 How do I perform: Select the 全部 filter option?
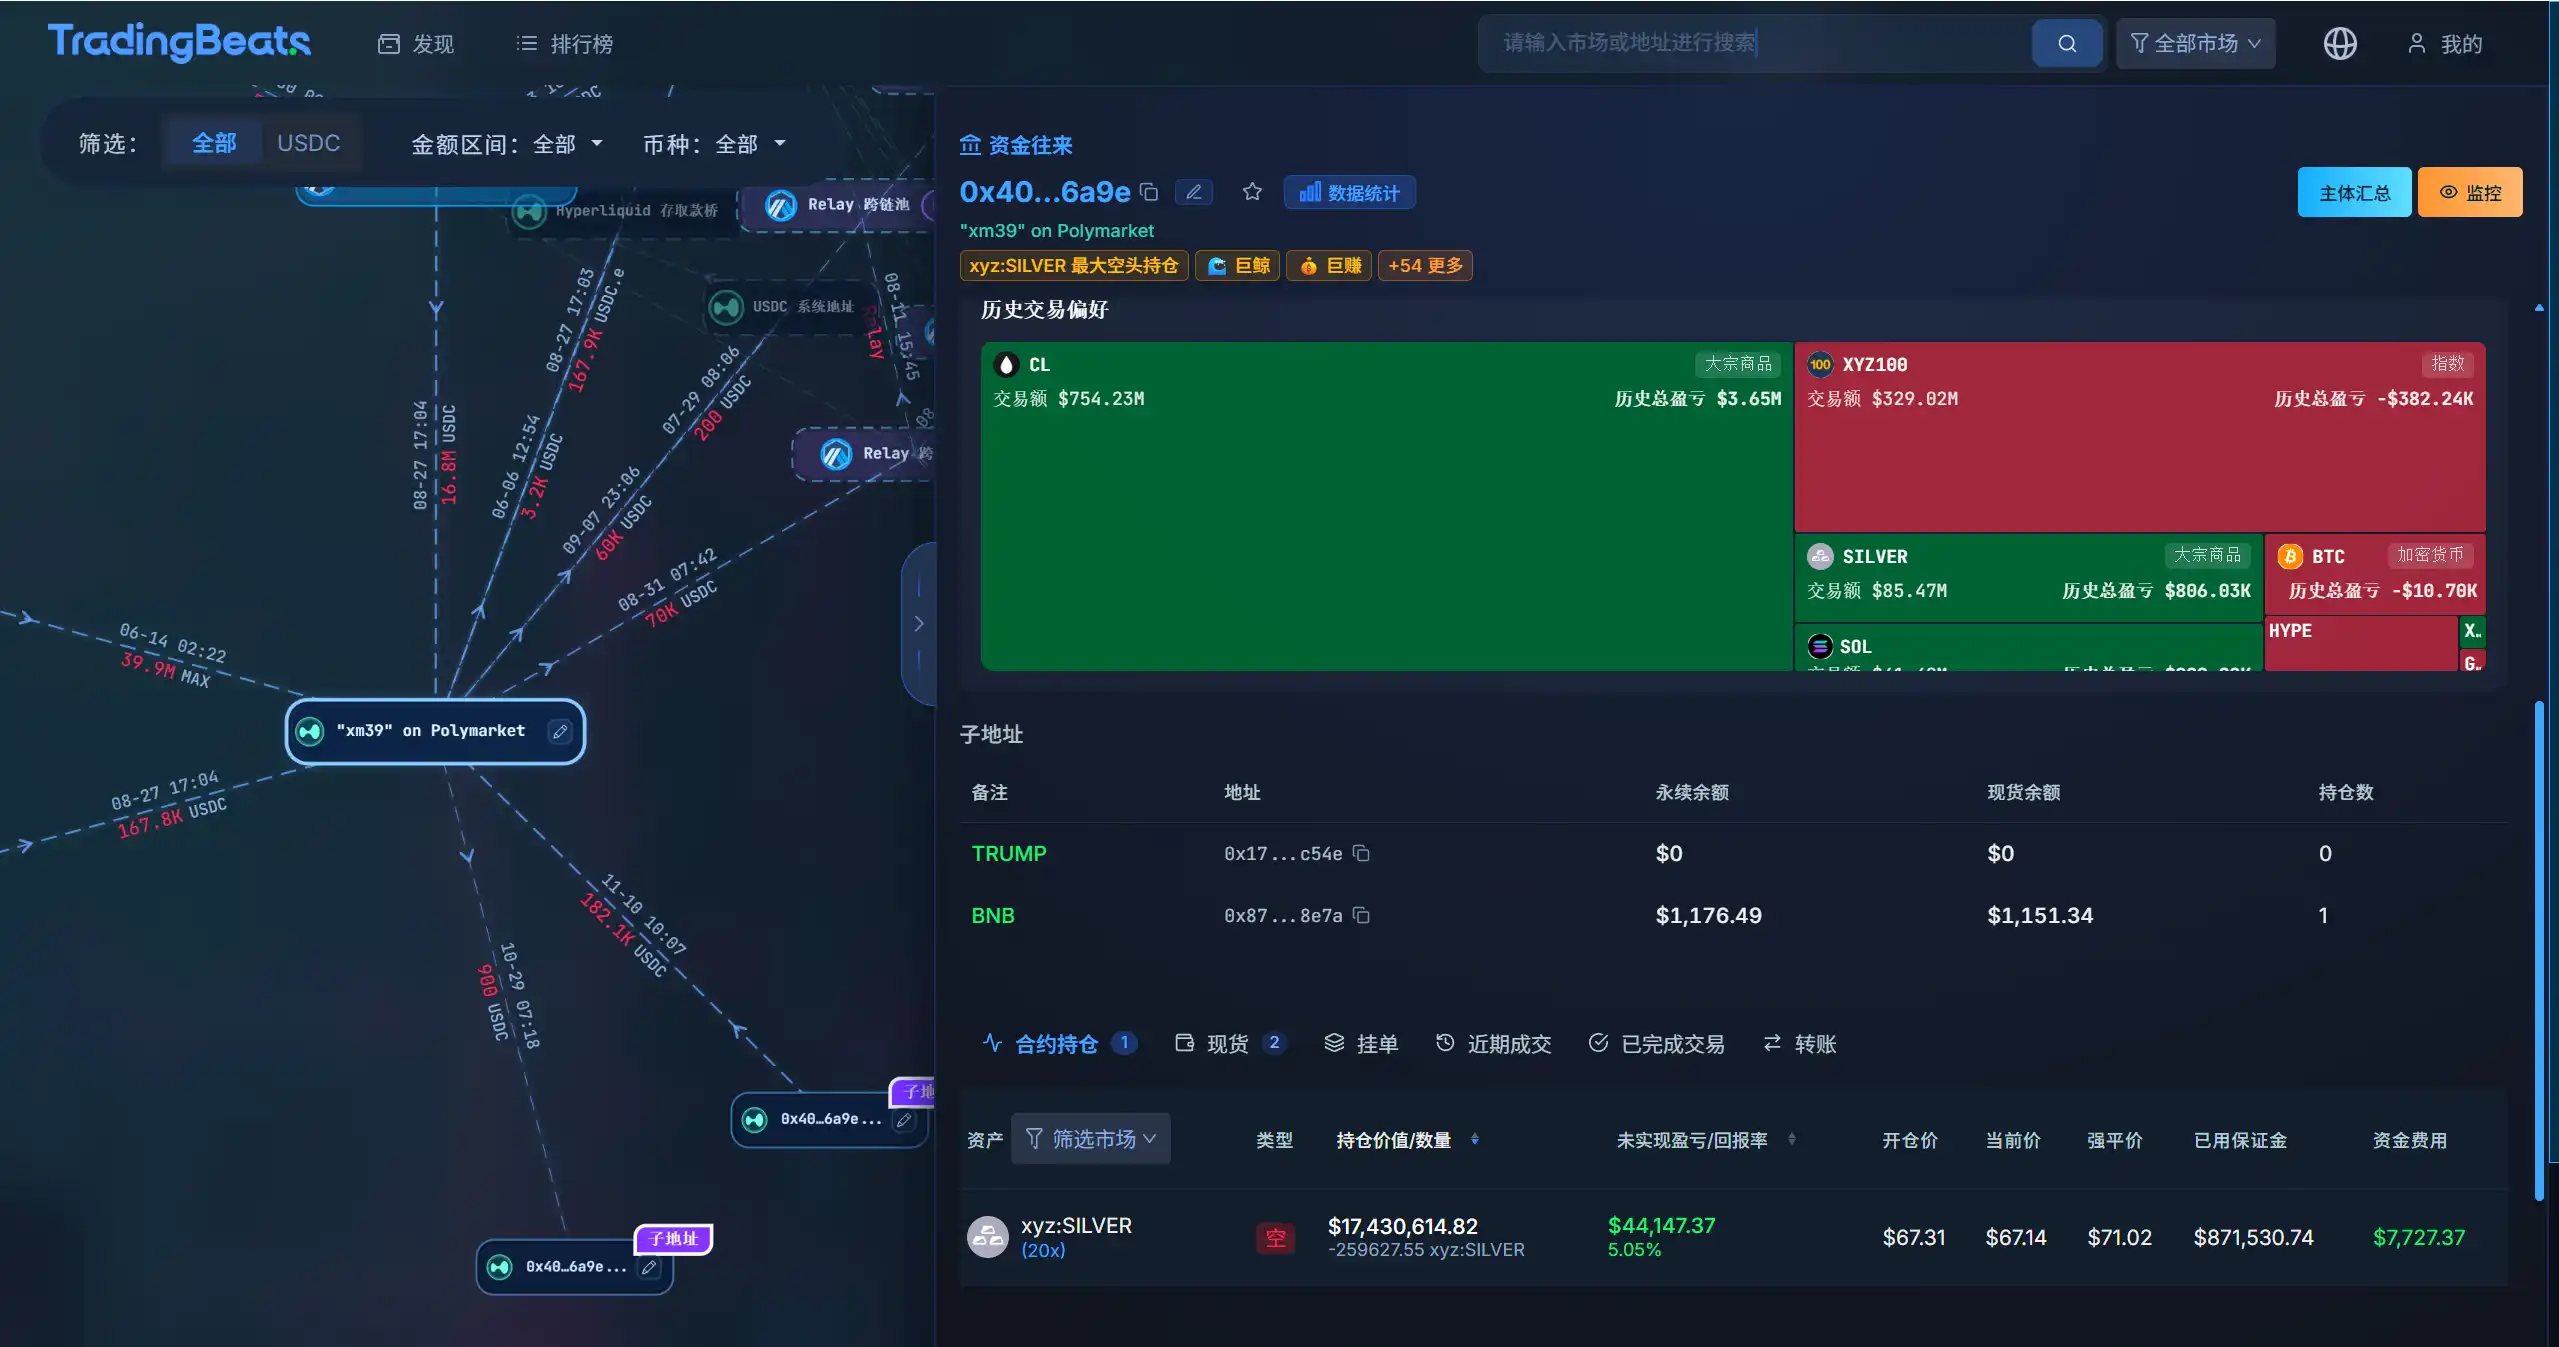pyautogui.click(x=214, y=143)
